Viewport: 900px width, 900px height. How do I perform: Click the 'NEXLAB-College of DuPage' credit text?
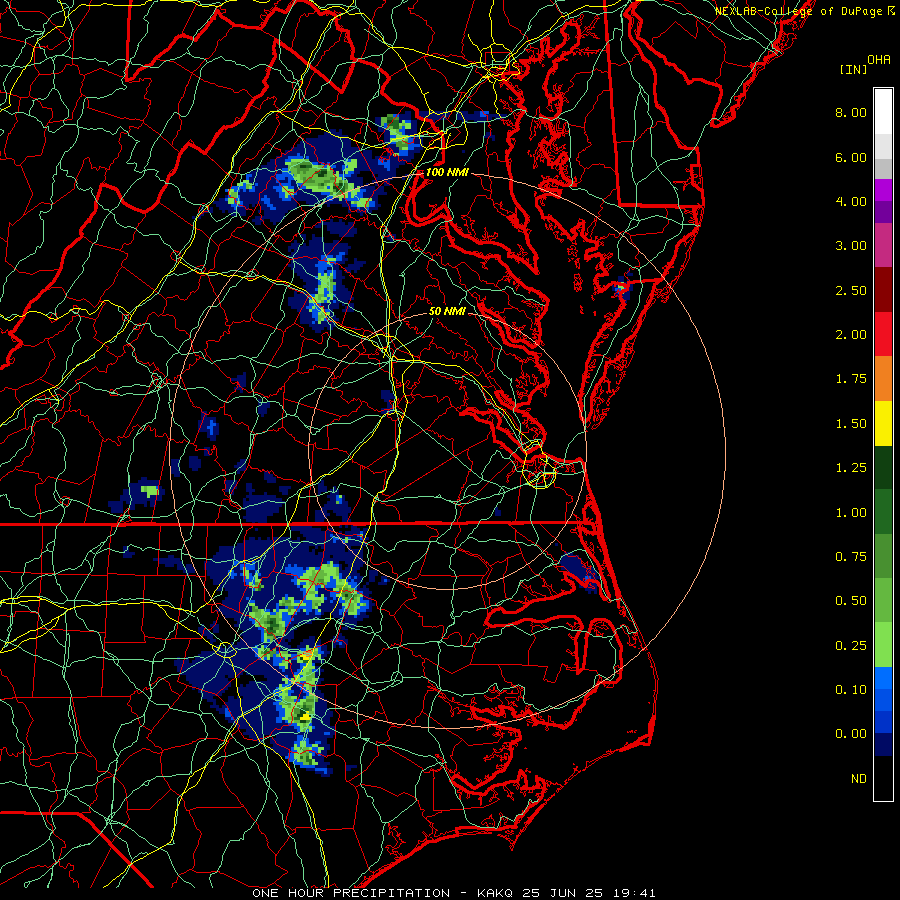(799, 11)
